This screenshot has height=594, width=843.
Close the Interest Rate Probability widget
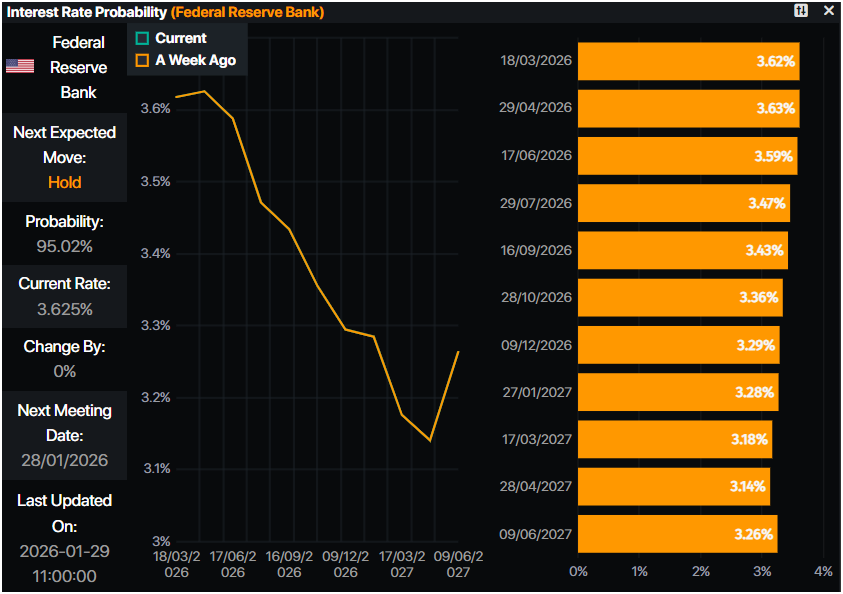pos(828,11)
